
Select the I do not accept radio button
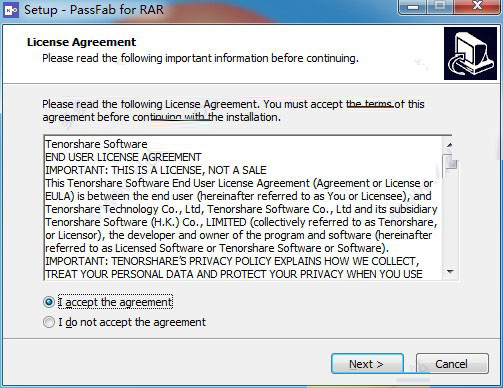[x=49, y=322]
